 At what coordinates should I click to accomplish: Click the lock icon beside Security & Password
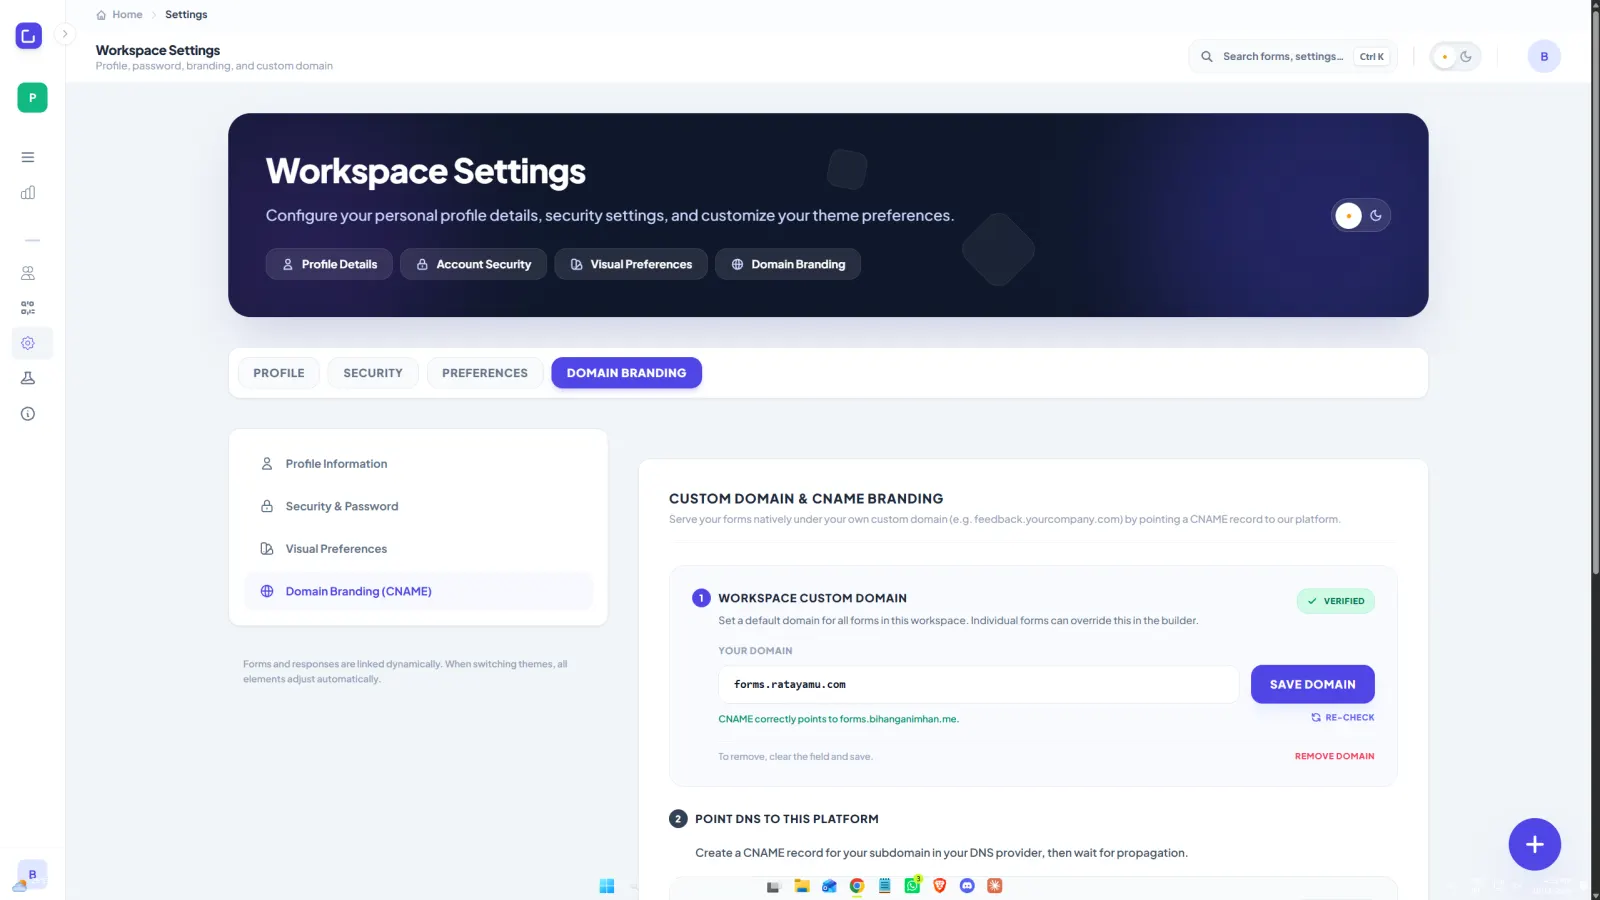click(267, 507)
